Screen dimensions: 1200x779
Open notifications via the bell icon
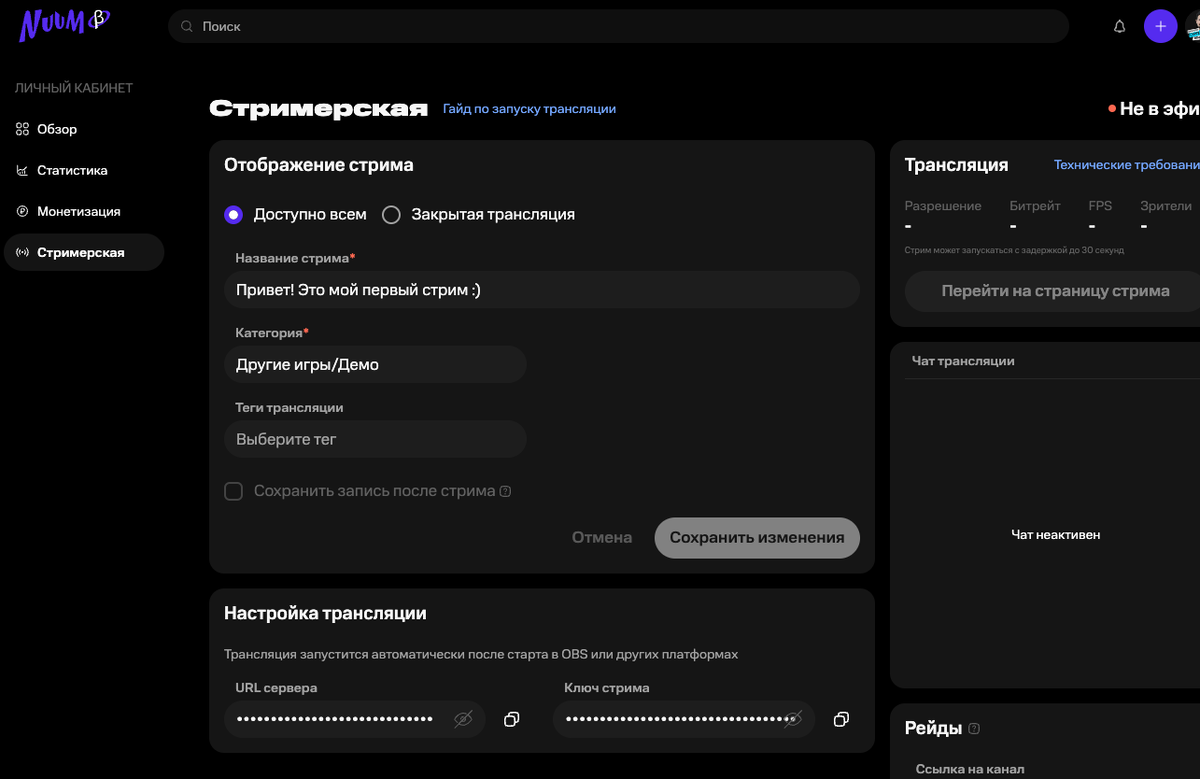[1119, 26]
